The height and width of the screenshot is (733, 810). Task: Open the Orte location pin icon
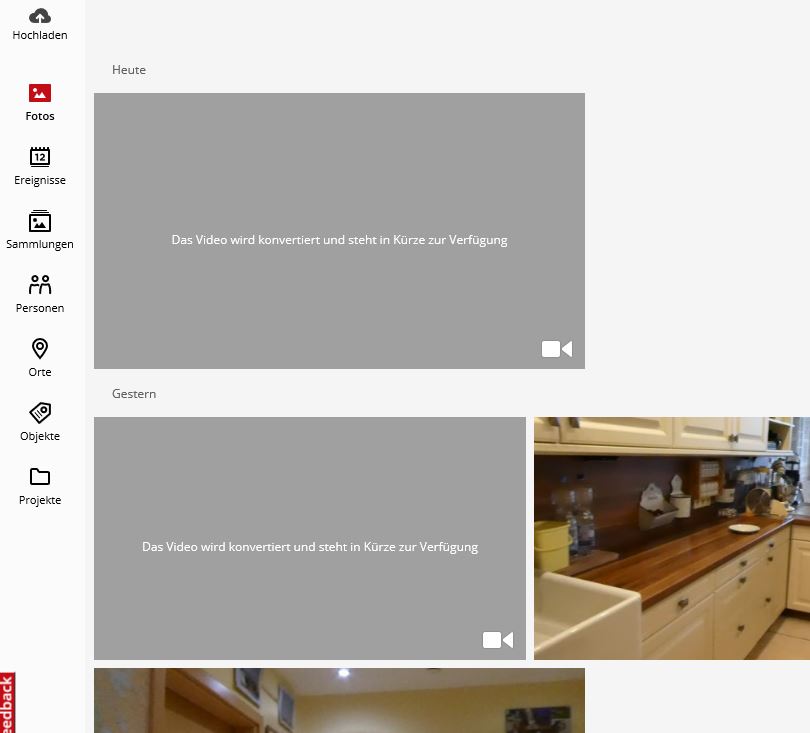click(40, 349)
